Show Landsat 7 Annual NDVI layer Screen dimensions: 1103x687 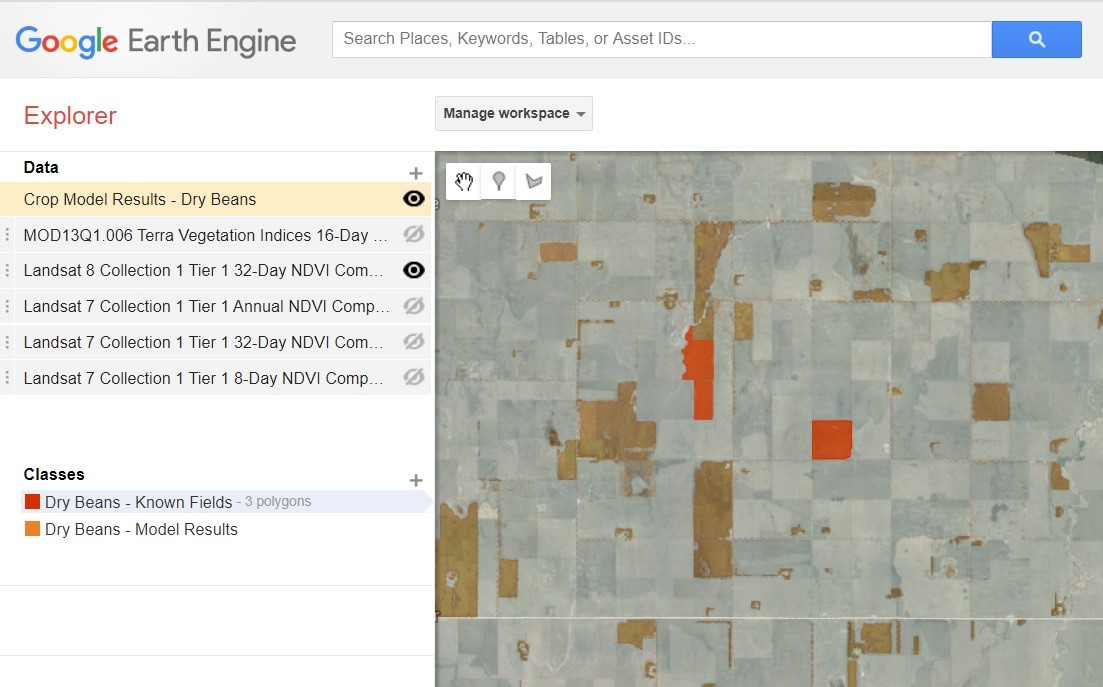pyautogui.click(x=413, y=306)
